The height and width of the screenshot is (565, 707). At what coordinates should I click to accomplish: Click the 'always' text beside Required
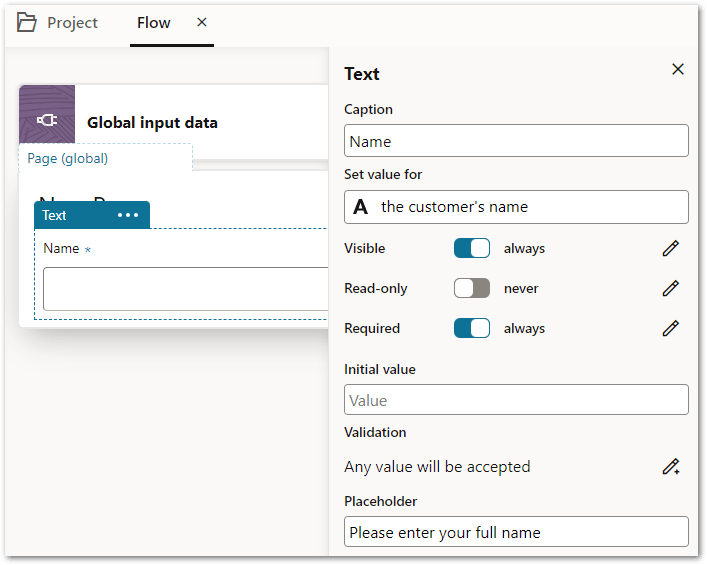point(524,329)
